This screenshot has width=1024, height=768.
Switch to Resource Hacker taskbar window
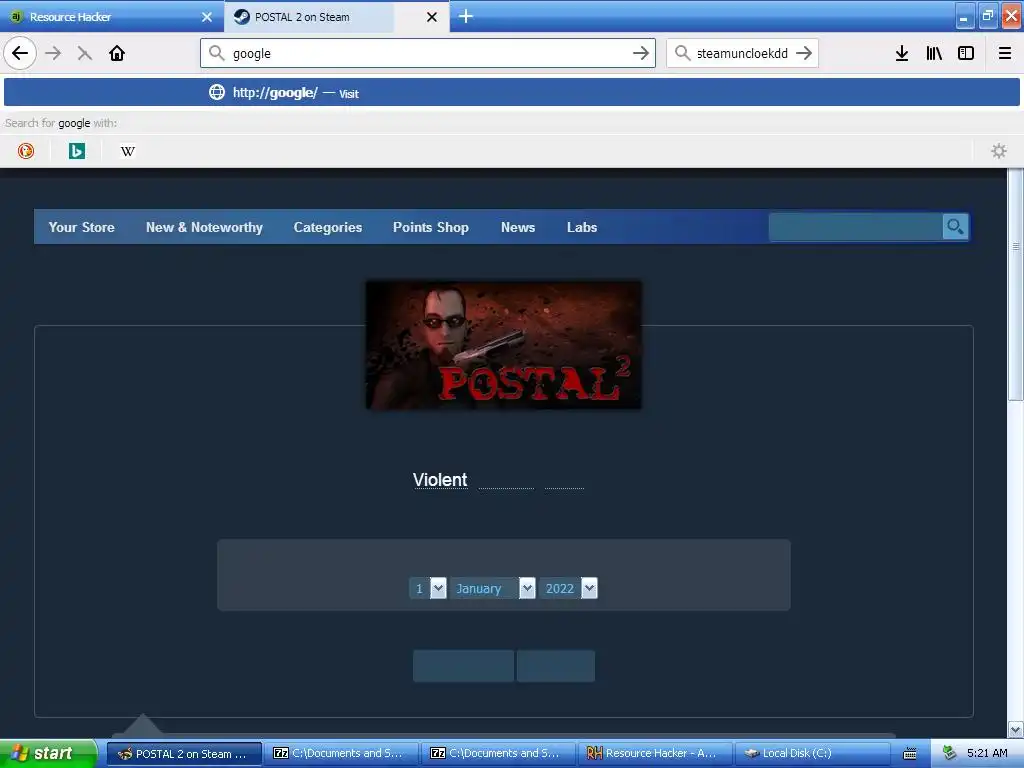tap(655, 754)
